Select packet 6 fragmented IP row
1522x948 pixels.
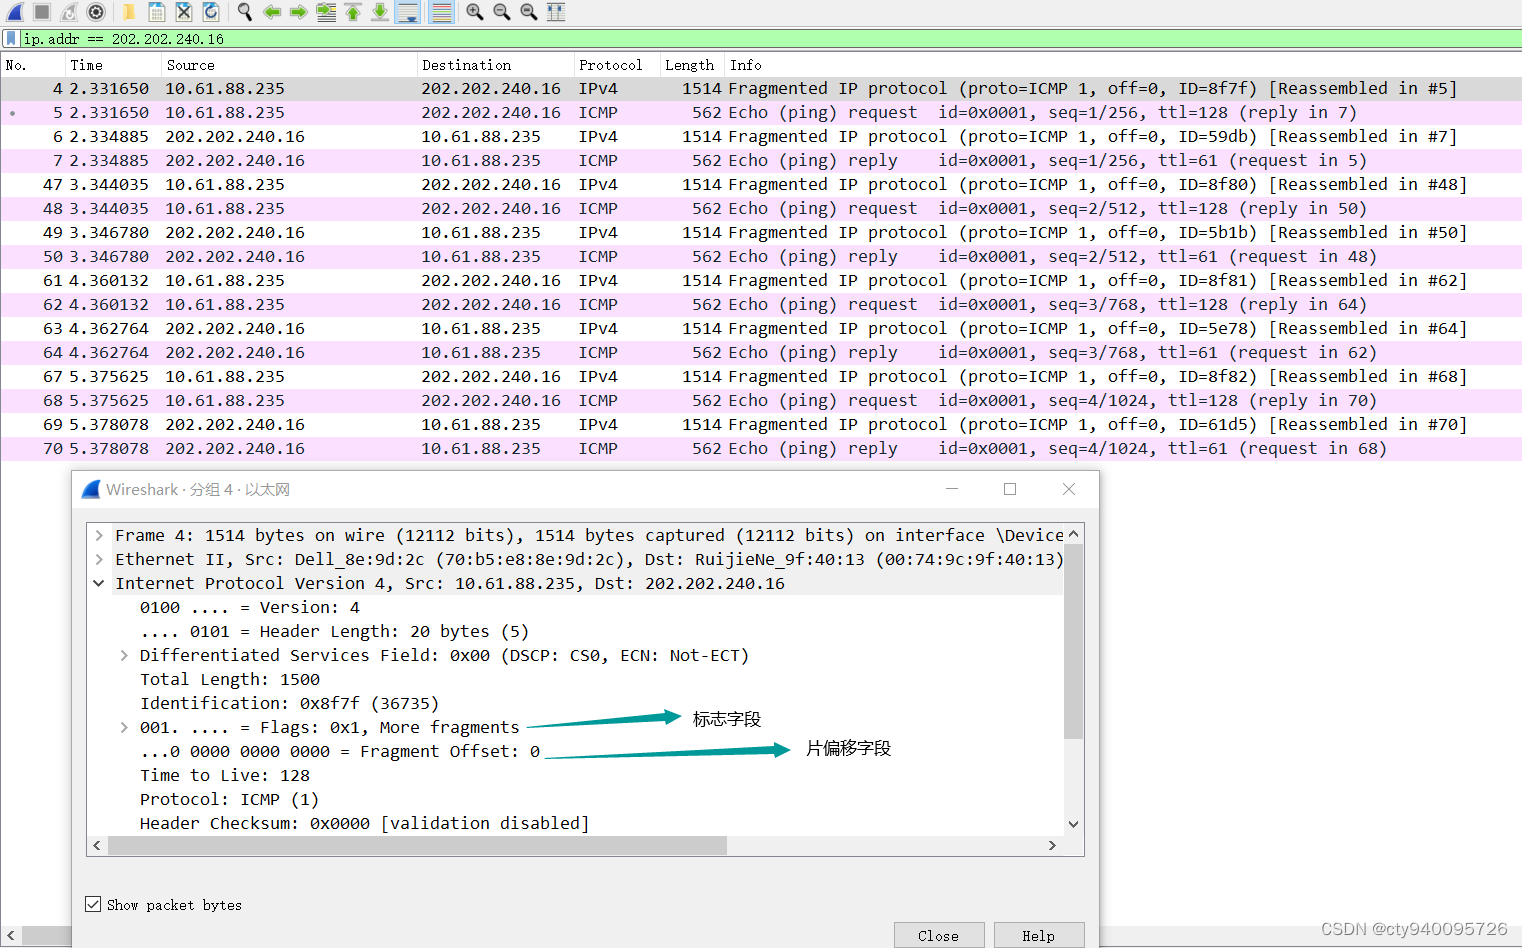click(761, 137)
